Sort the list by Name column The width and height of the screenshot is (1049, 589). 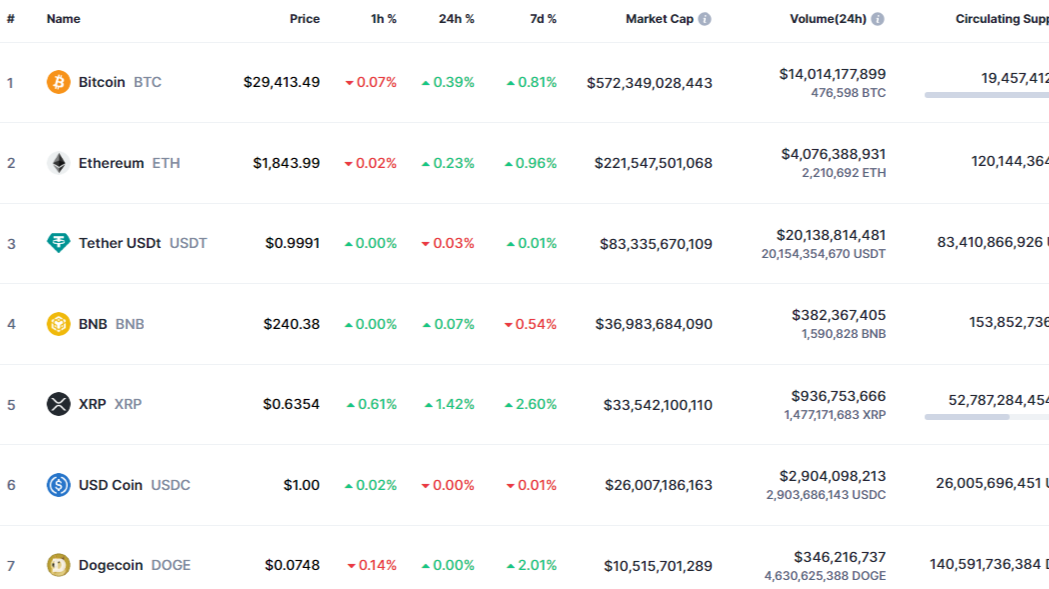(63, 18)
